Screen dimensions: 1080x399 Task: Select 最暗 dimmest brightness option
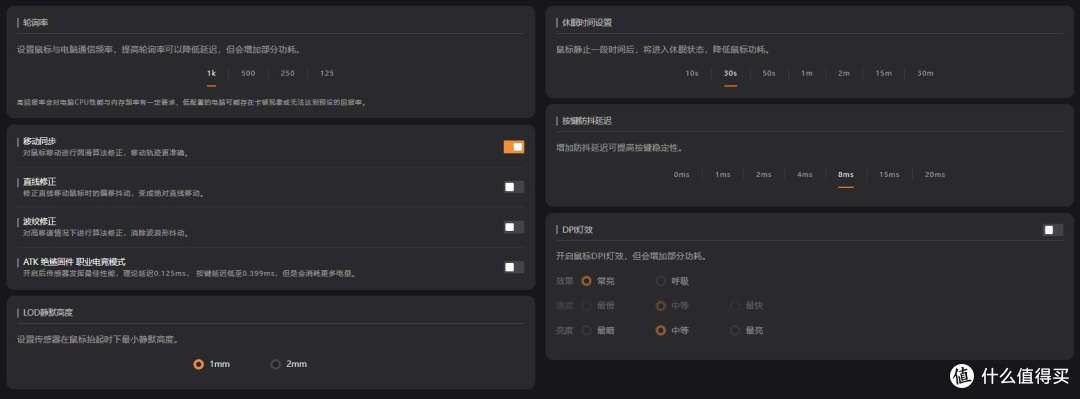click(x=597, y=330)
